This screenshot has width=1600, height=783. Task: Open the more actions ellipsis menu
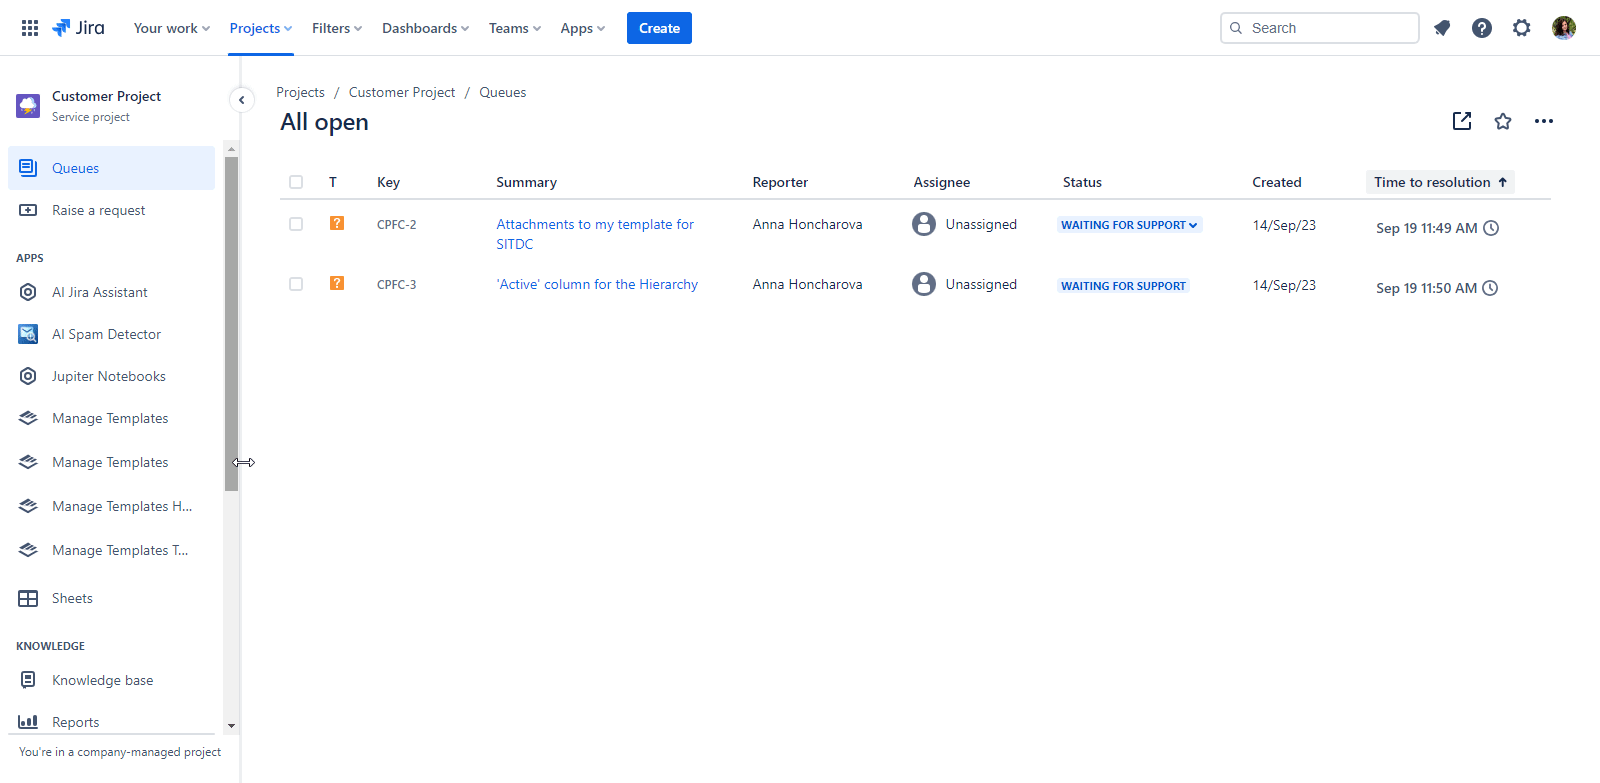1544,121
